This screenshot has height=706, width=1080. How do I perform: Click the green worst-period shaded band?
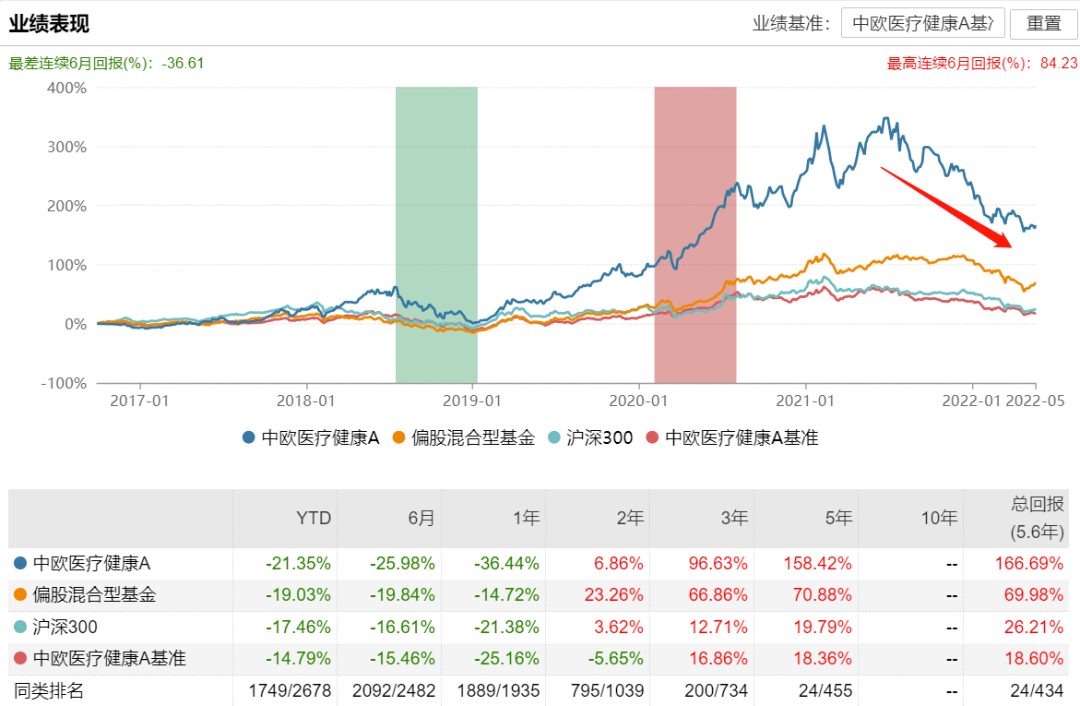click(436, 235)
